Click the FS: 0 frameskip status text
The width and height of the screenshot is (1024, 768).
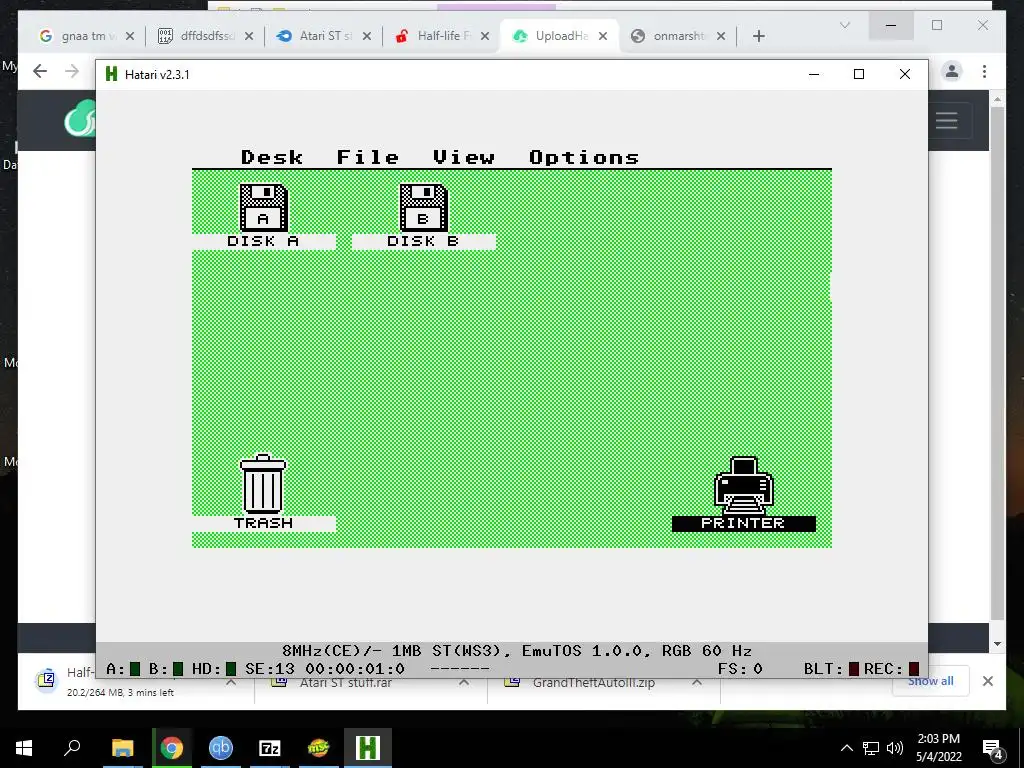[740, 669]
